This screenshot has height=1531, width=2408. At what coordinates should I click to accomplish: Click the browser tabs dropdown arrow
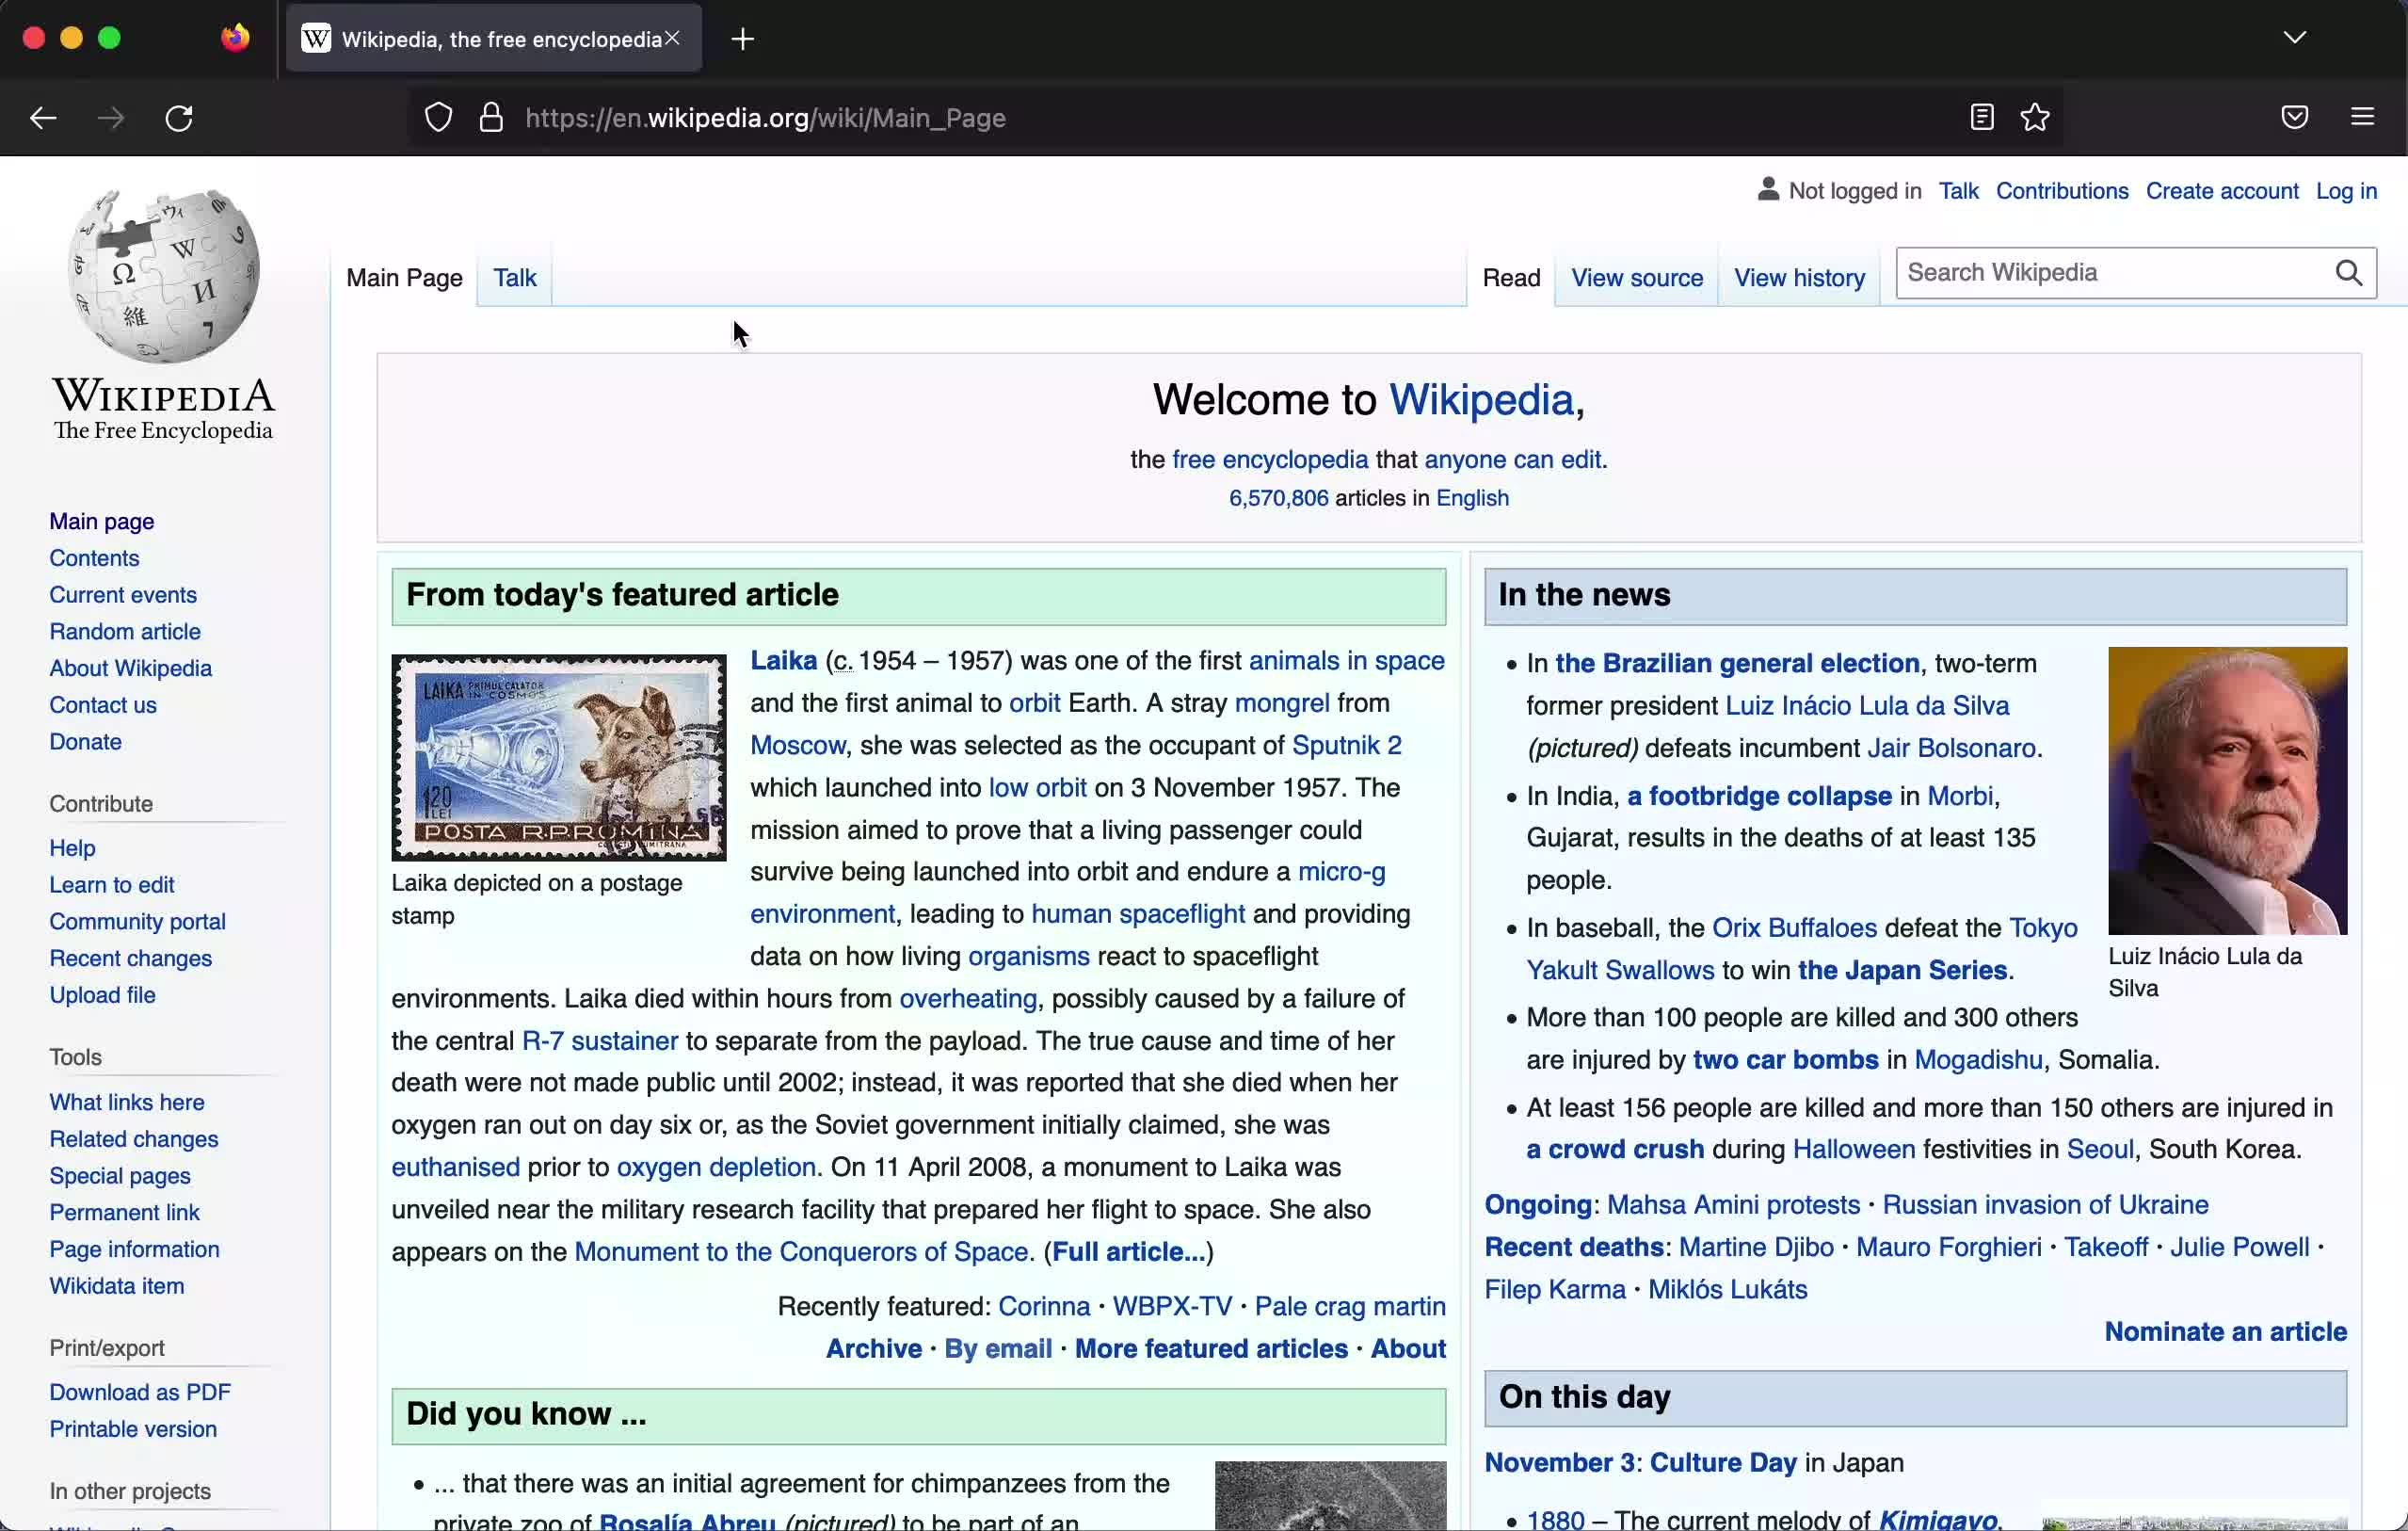click(2296, 37)
